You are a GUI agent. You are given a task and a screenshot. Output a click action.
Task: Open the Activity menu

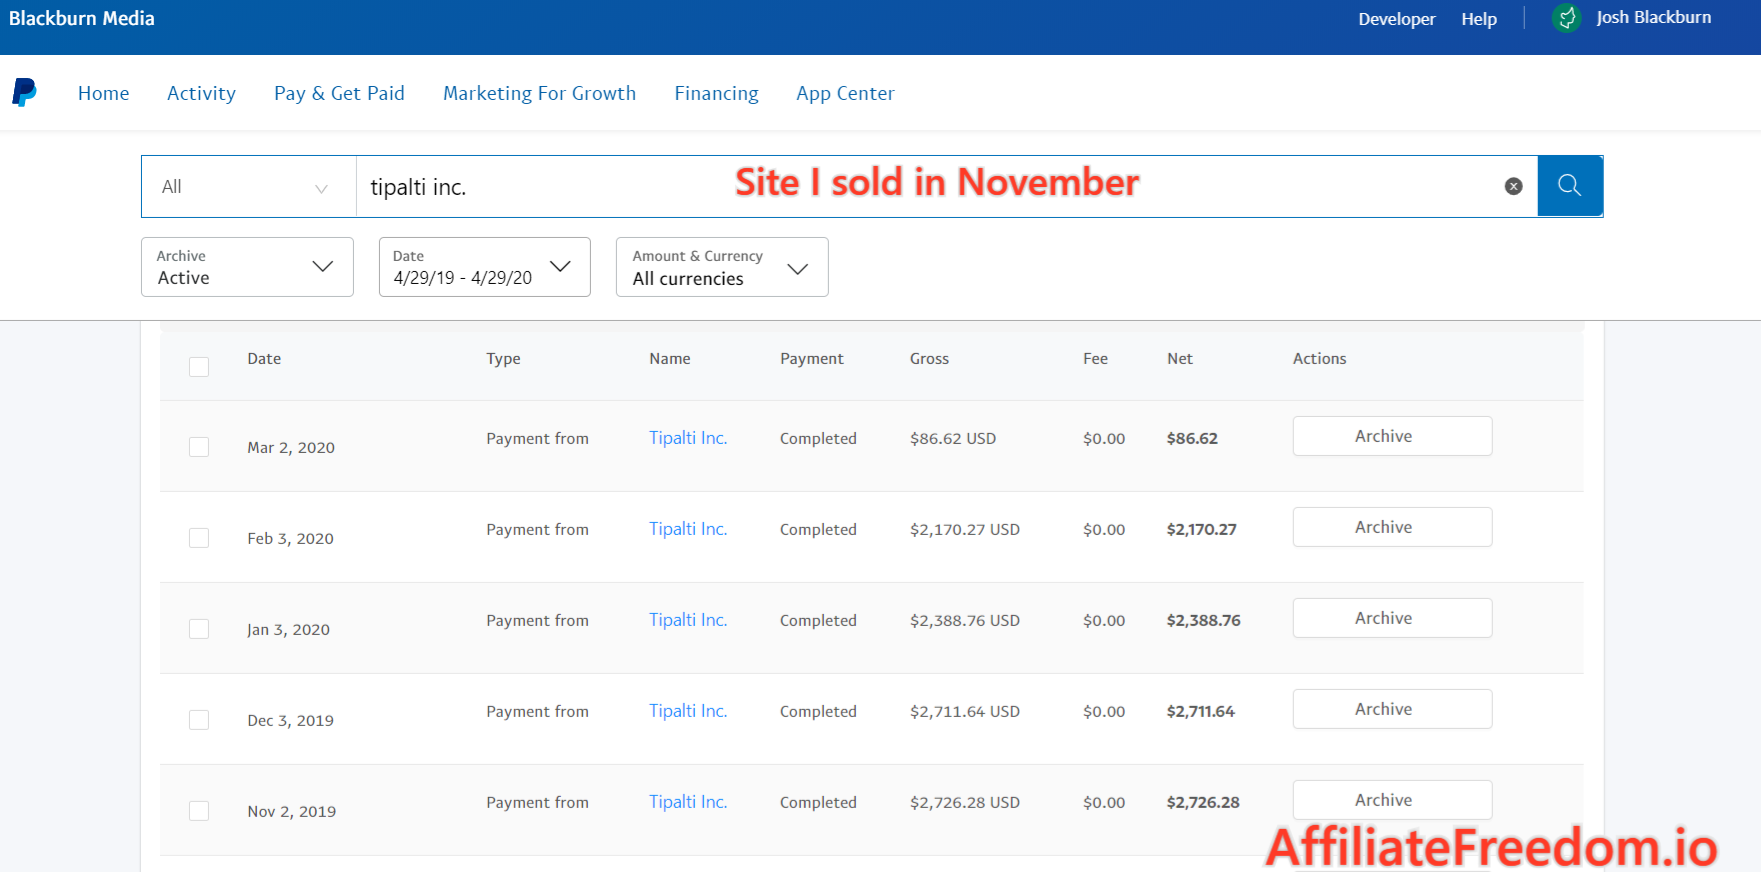(202, 93)
